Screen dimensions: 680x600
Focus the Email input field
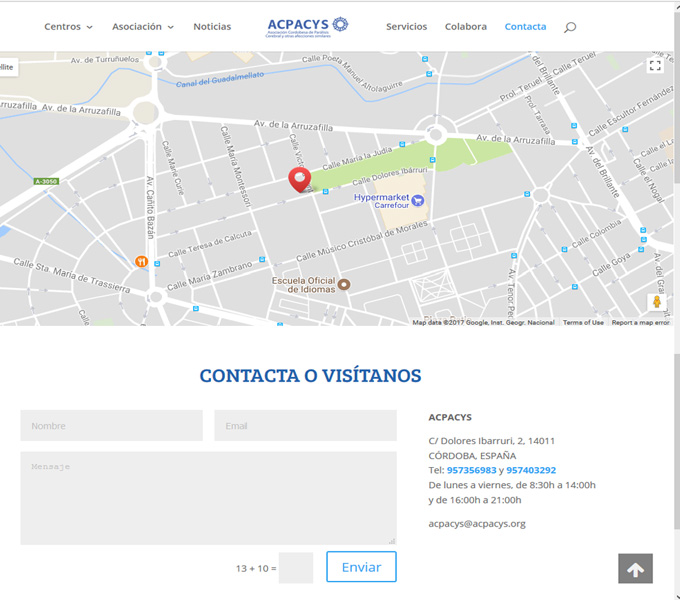(x=305, y=426)
